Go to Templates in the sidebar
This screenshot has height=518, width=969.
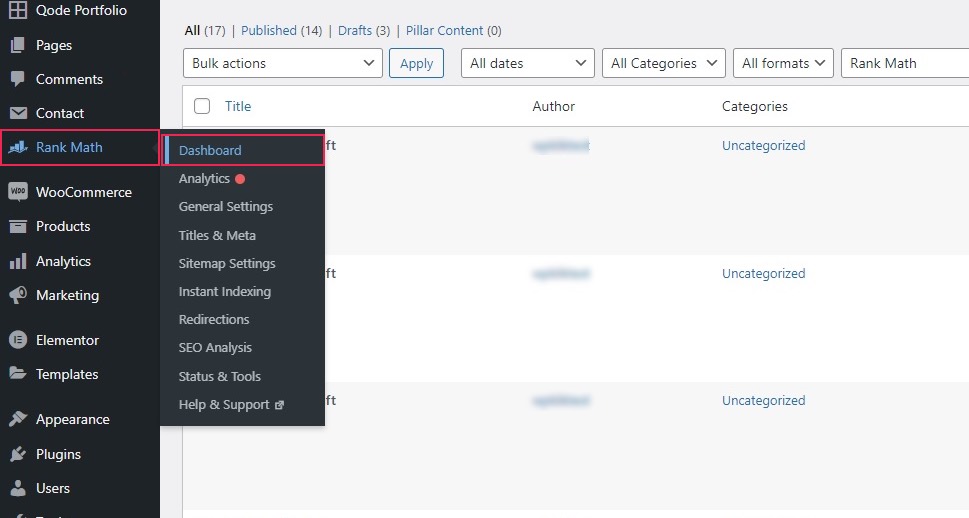(67, 374)
